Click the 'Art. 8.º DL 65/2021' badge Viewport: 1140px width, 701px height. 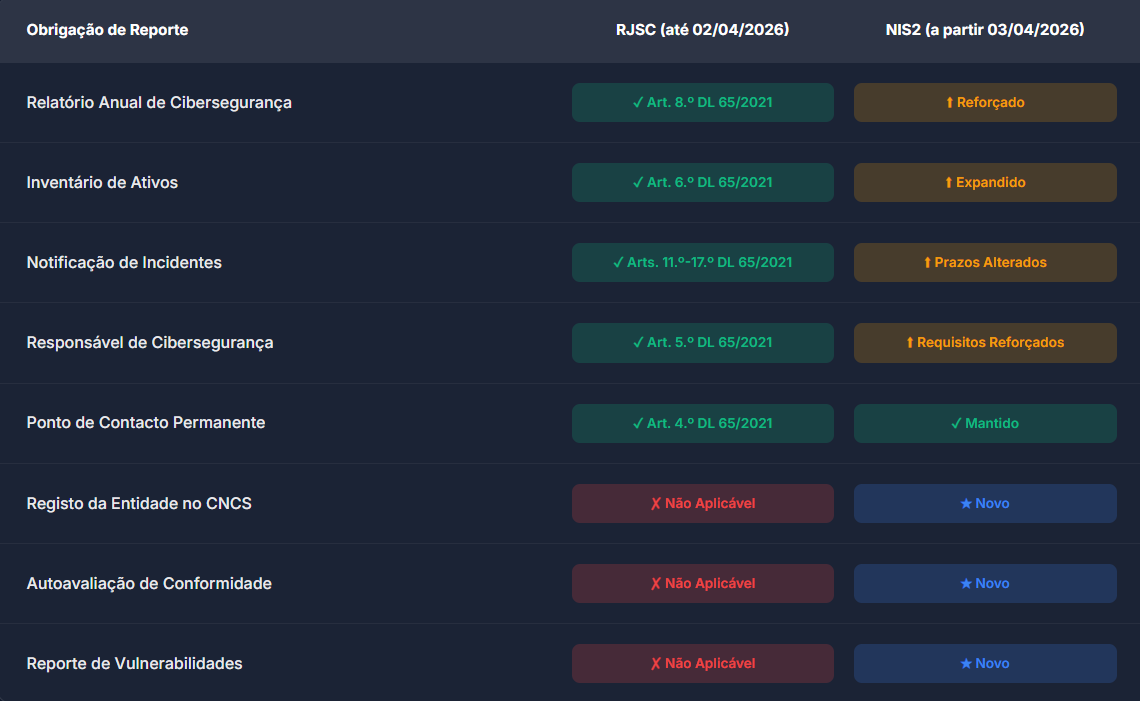coord(702,102)
